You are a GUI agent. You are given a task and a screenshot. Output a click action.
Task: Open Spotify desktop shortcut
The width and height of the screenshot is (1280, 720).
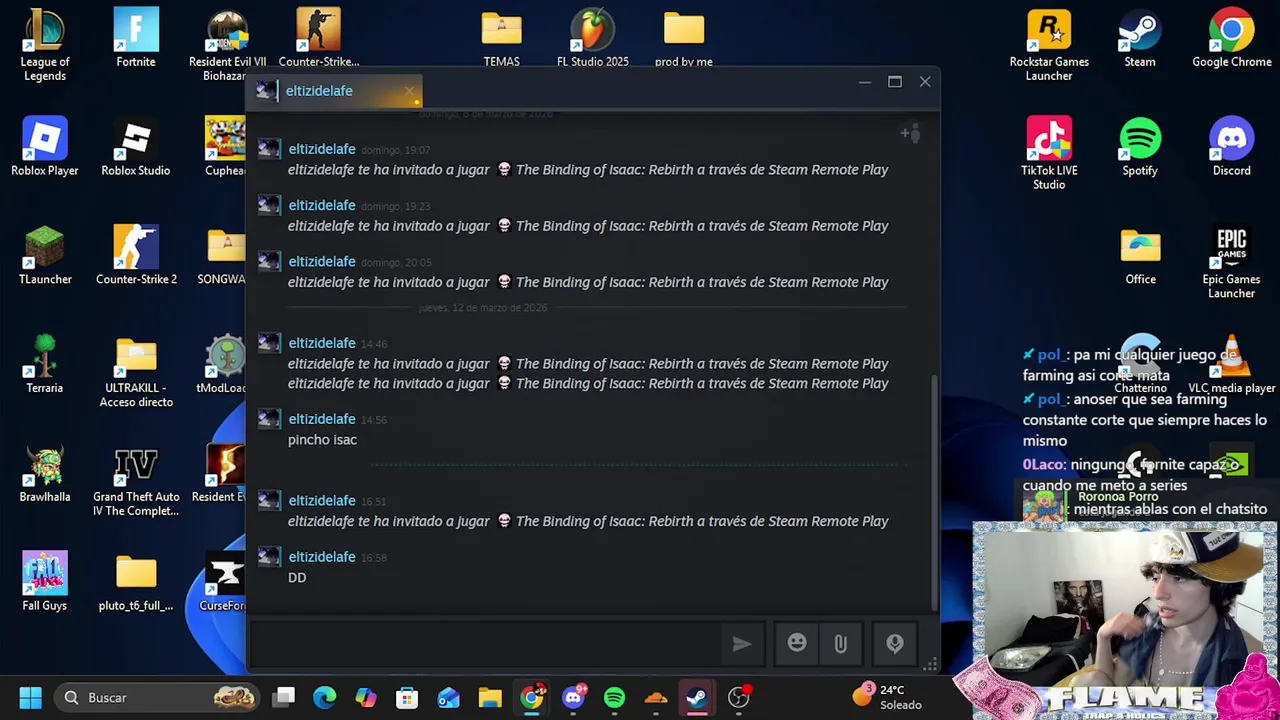click(x=1140, y=147)
